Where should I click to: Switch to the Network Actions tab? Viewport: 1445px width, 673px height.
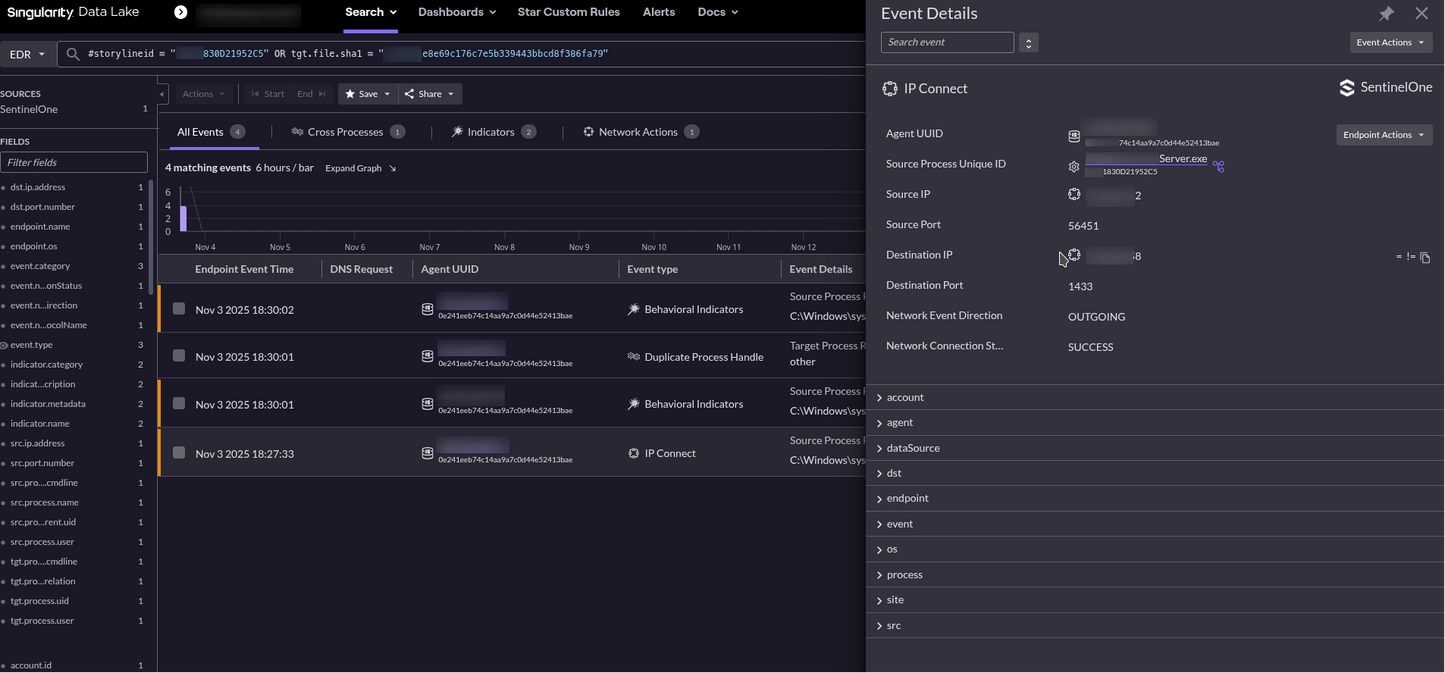click(640, 131)
